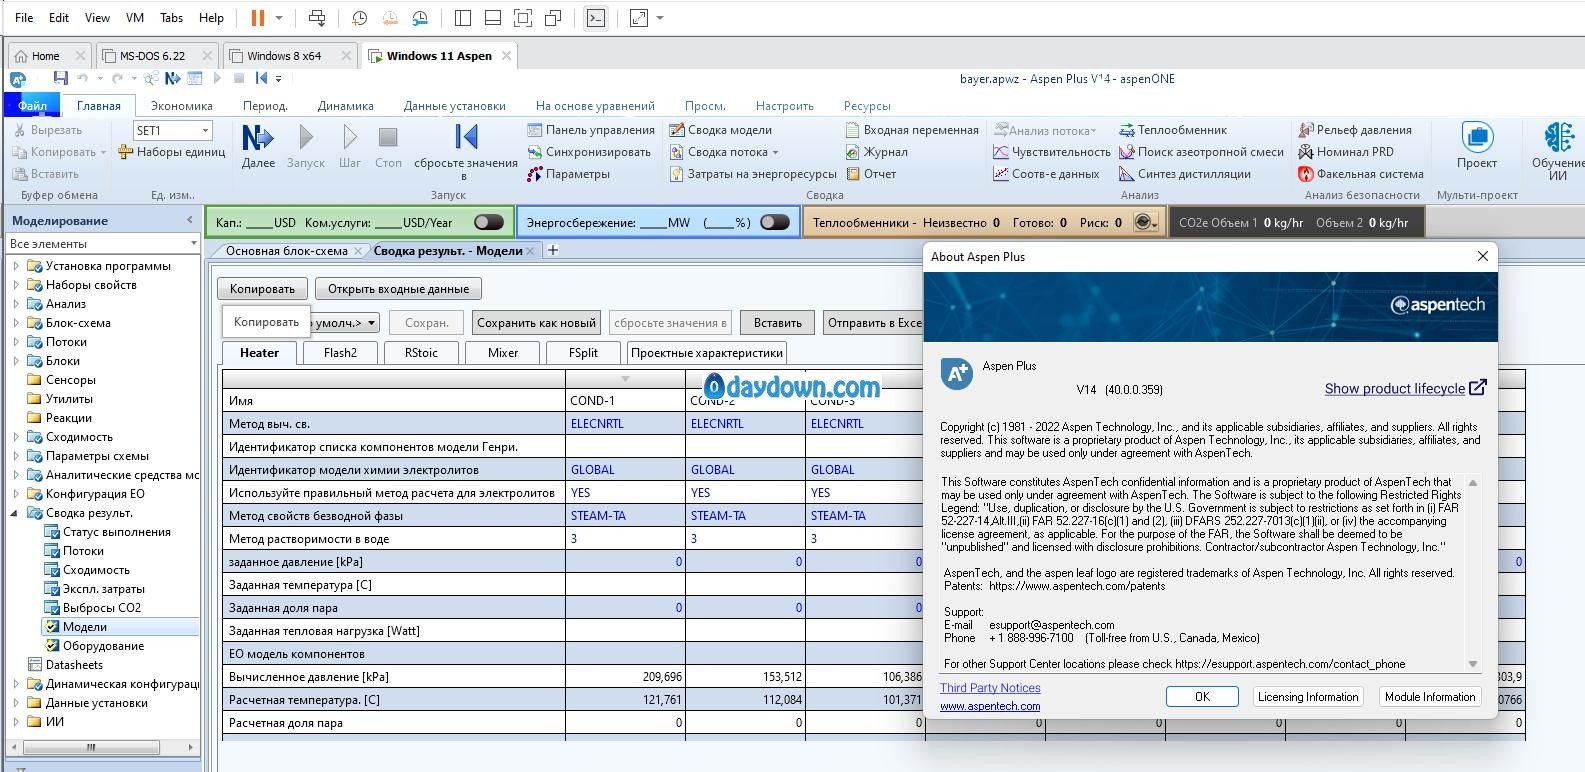
Task: Open the SET1 units dropdown
Action: [205, 131]
